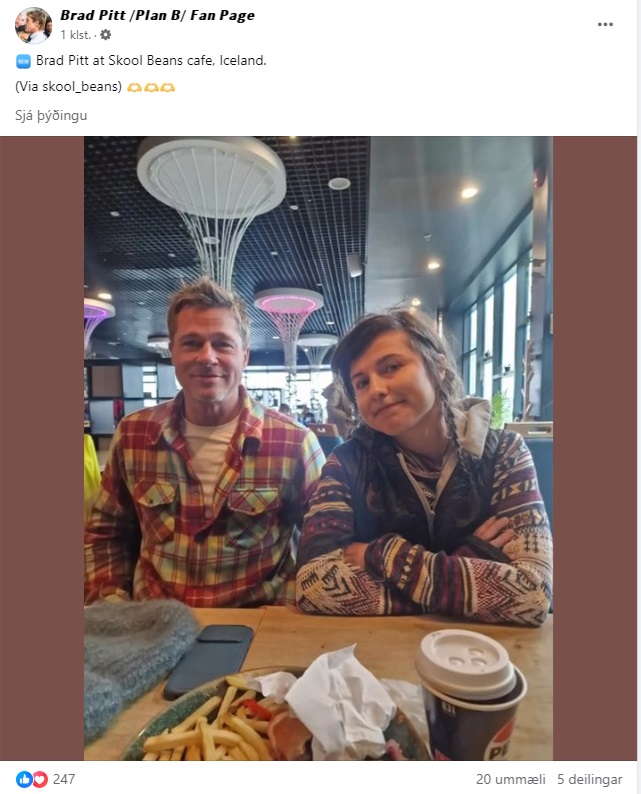
Task: Click the phone lying on the table
Action: (x=209, y=659)
